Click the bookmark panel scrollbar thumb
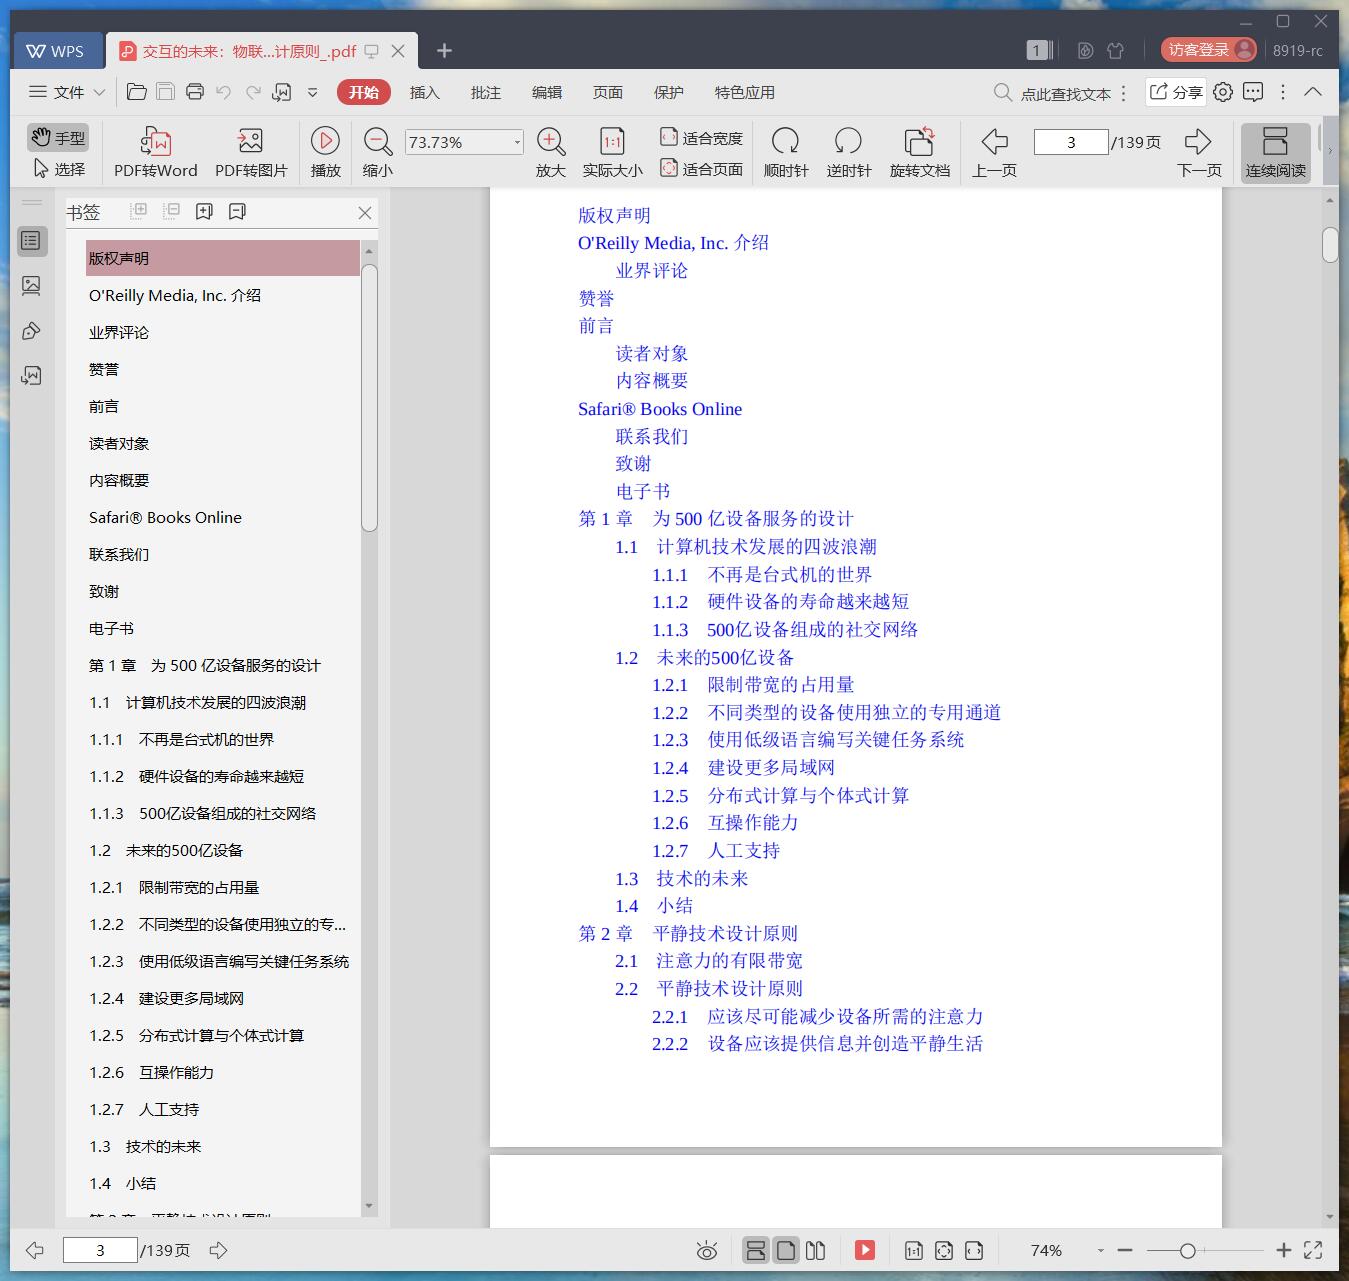This screenshot has height=1281, width=1349. [369, 397]
